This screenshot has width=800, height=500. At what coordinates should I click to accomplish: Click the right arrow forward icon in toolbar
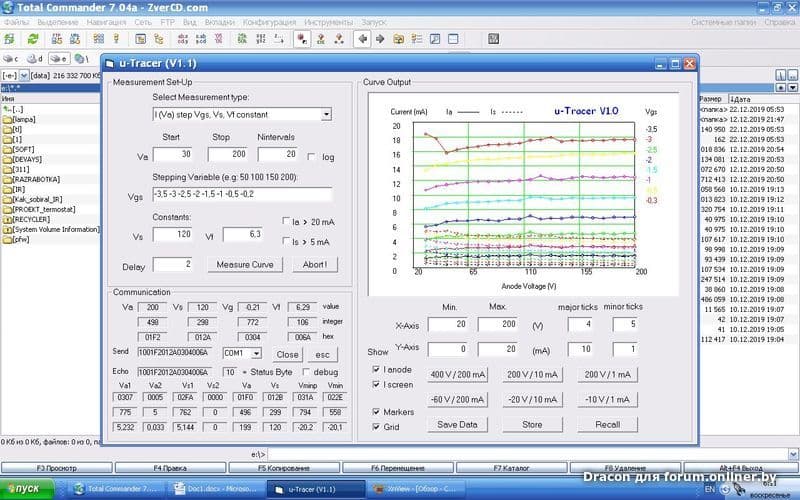tap(381, 39)
